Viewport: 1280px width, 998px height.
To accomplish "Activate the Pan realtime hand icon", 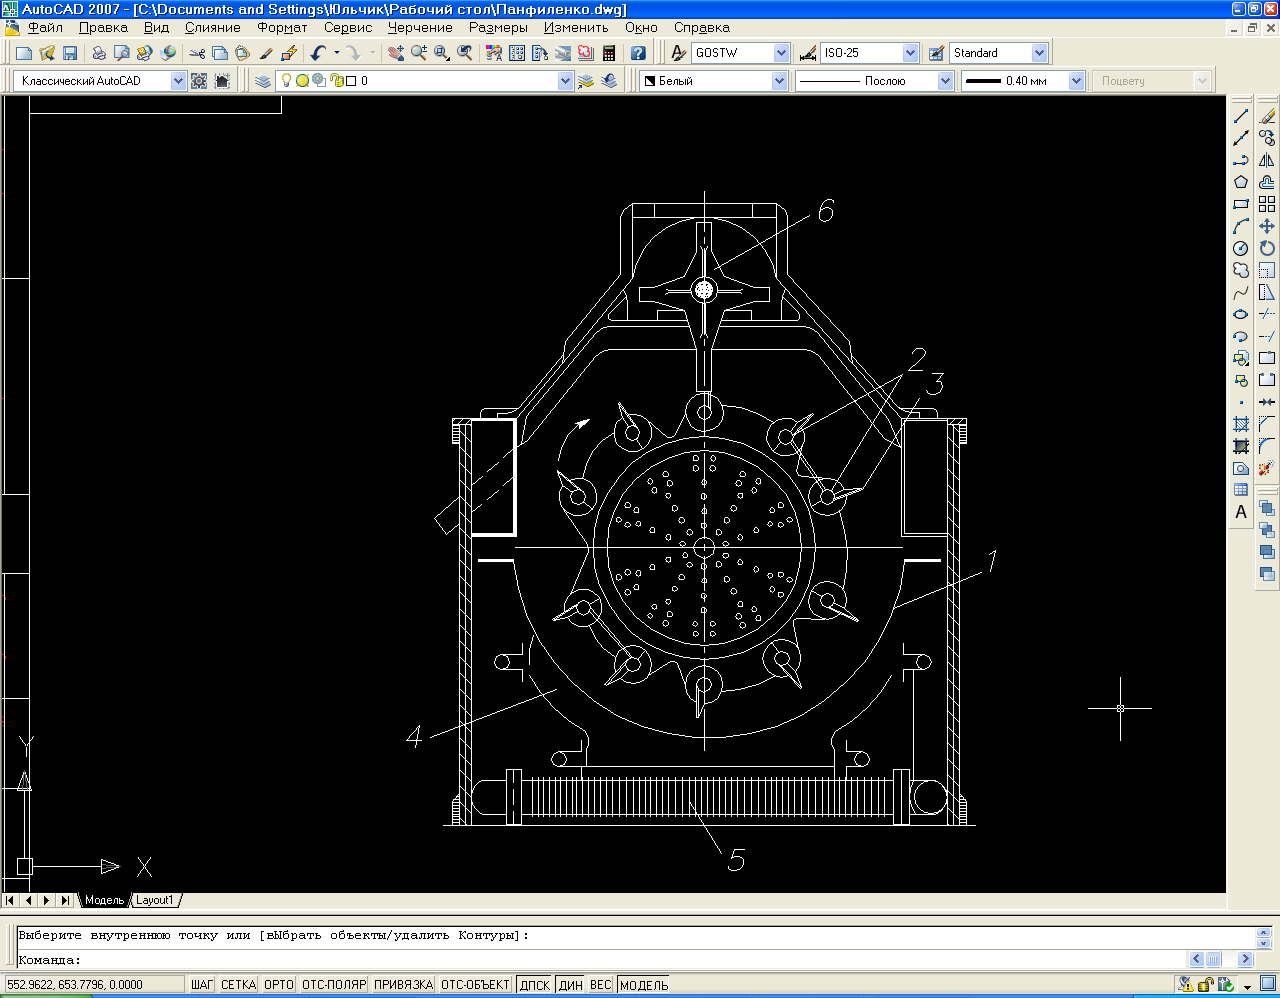I will click(x=396, y=53).
